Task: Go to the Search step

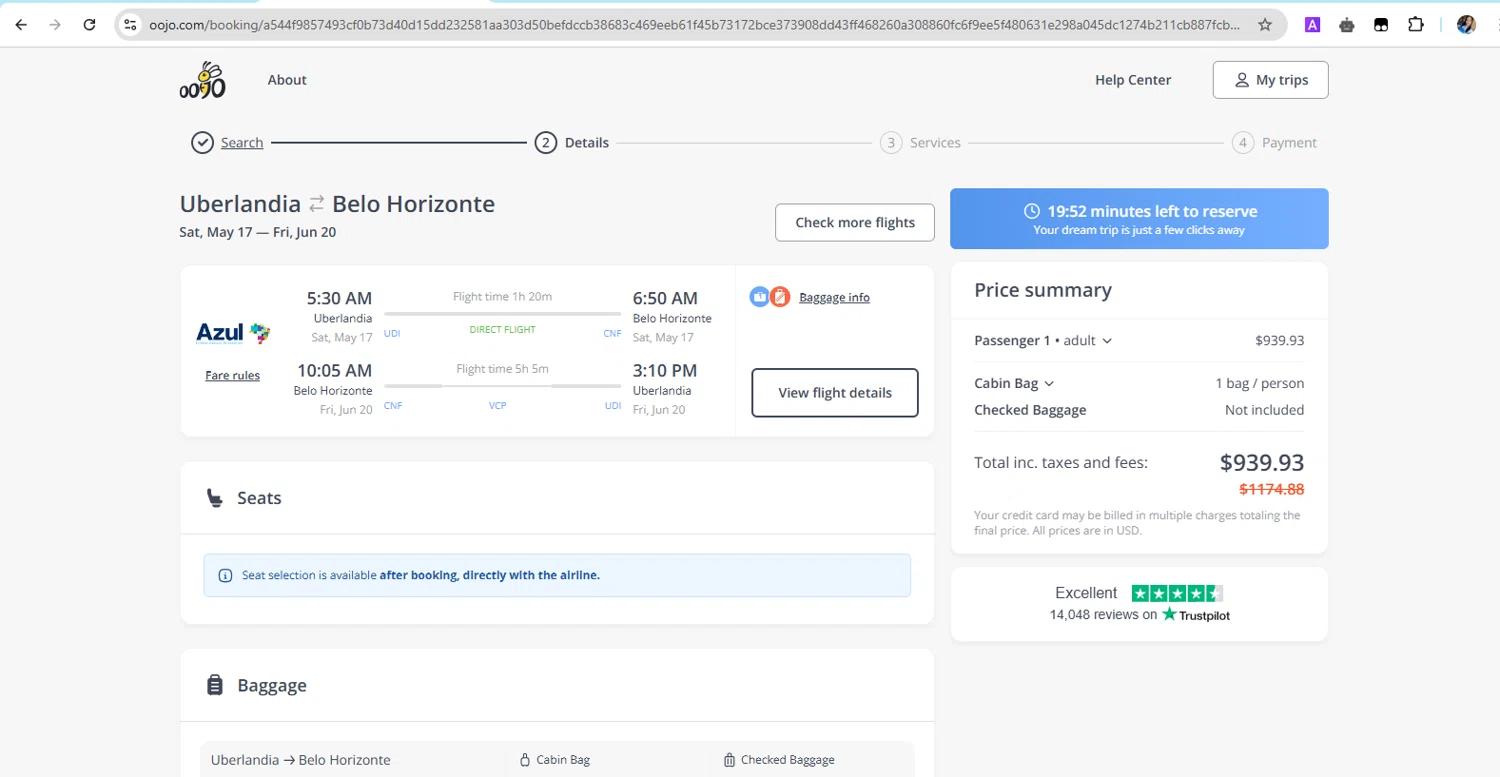Action: [x=242, y=143]
